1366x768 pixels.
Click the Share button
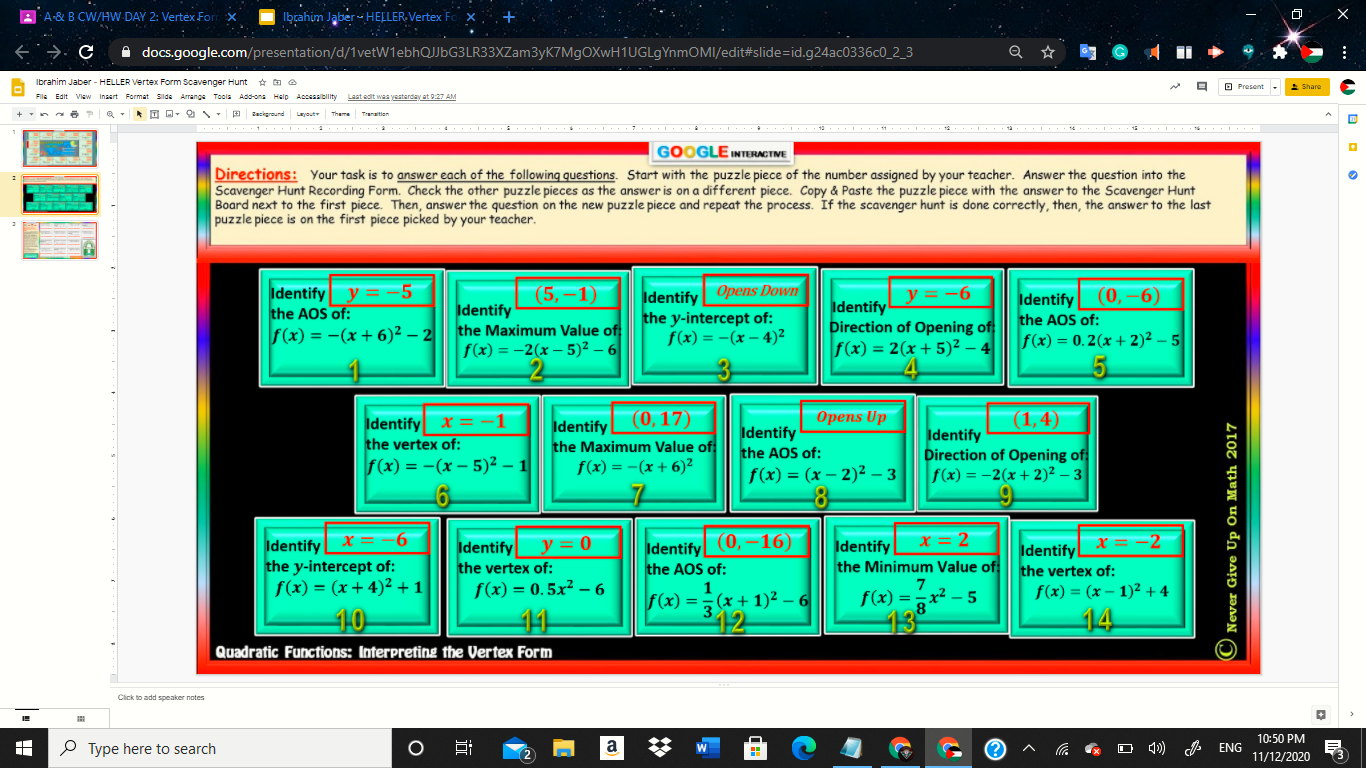[1307, 87]
